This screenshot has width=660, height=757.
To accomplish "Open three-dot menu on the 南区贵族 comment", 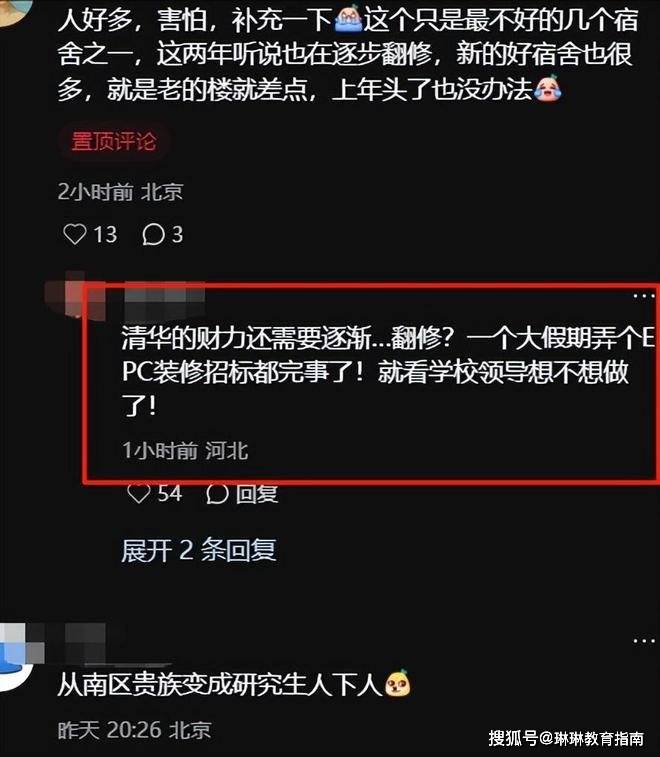I will (x=644, y=641).
